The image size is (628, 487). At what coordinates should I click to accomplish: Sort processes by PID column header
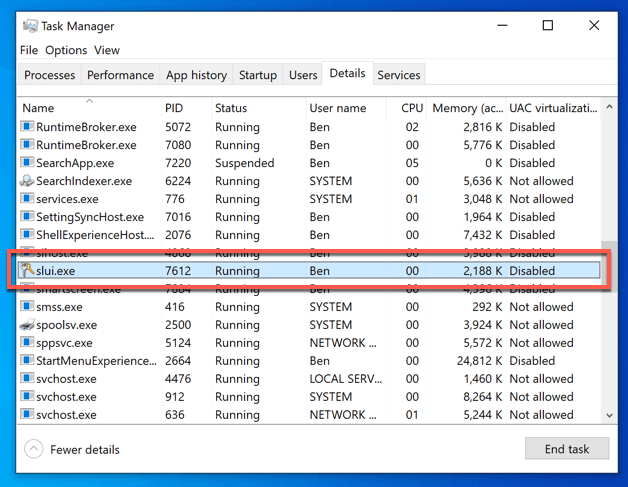pyautogui.click(x=174, y=108)
